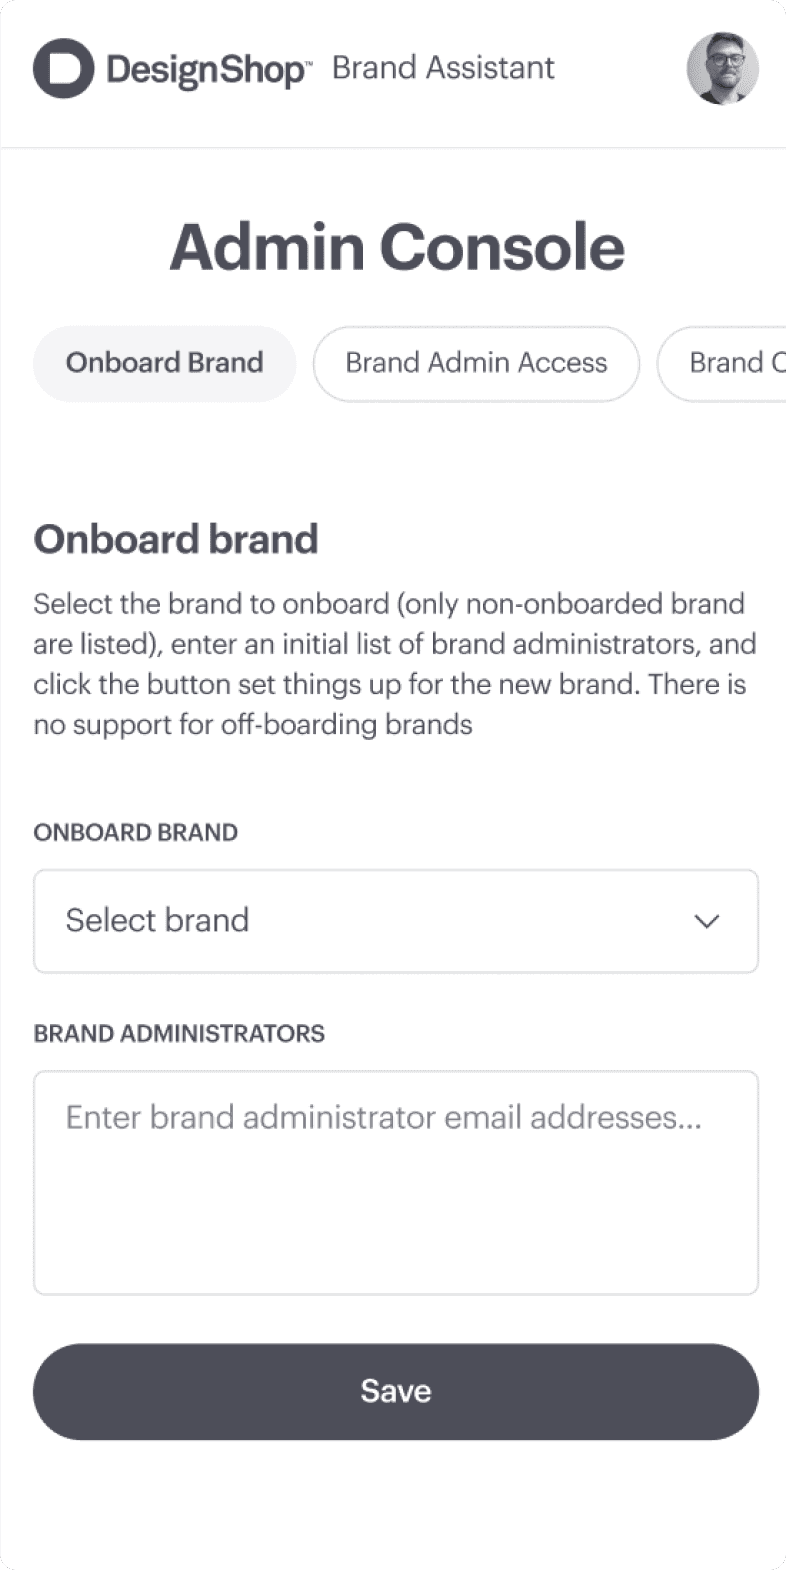Viewport: 786px width, 1570px height.
Task: Expand the brand selection list
Action: (x=395, y=920)
